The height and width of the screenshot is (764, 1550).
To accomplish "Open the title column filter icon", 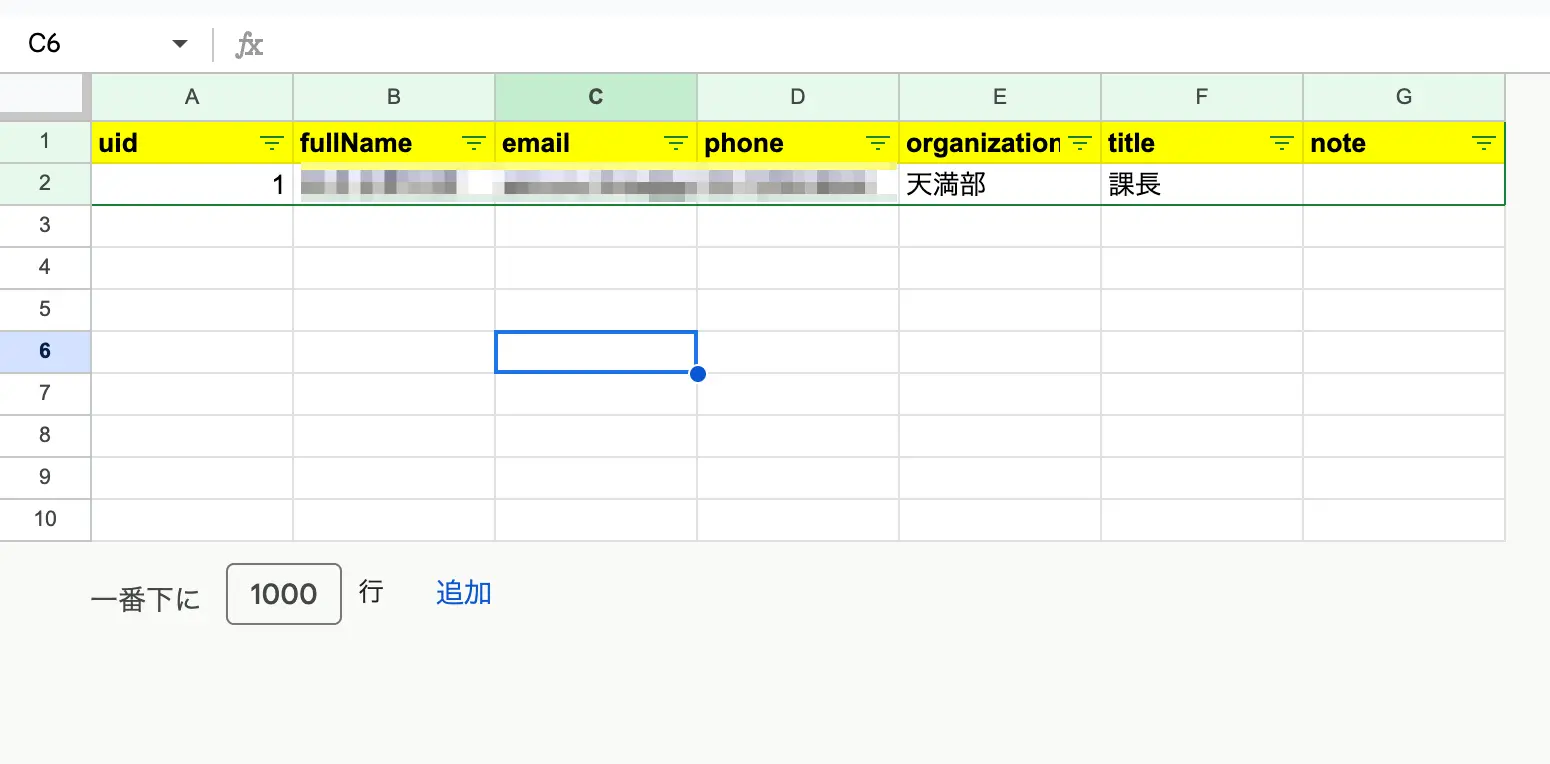I will (x=1282, y=144).
